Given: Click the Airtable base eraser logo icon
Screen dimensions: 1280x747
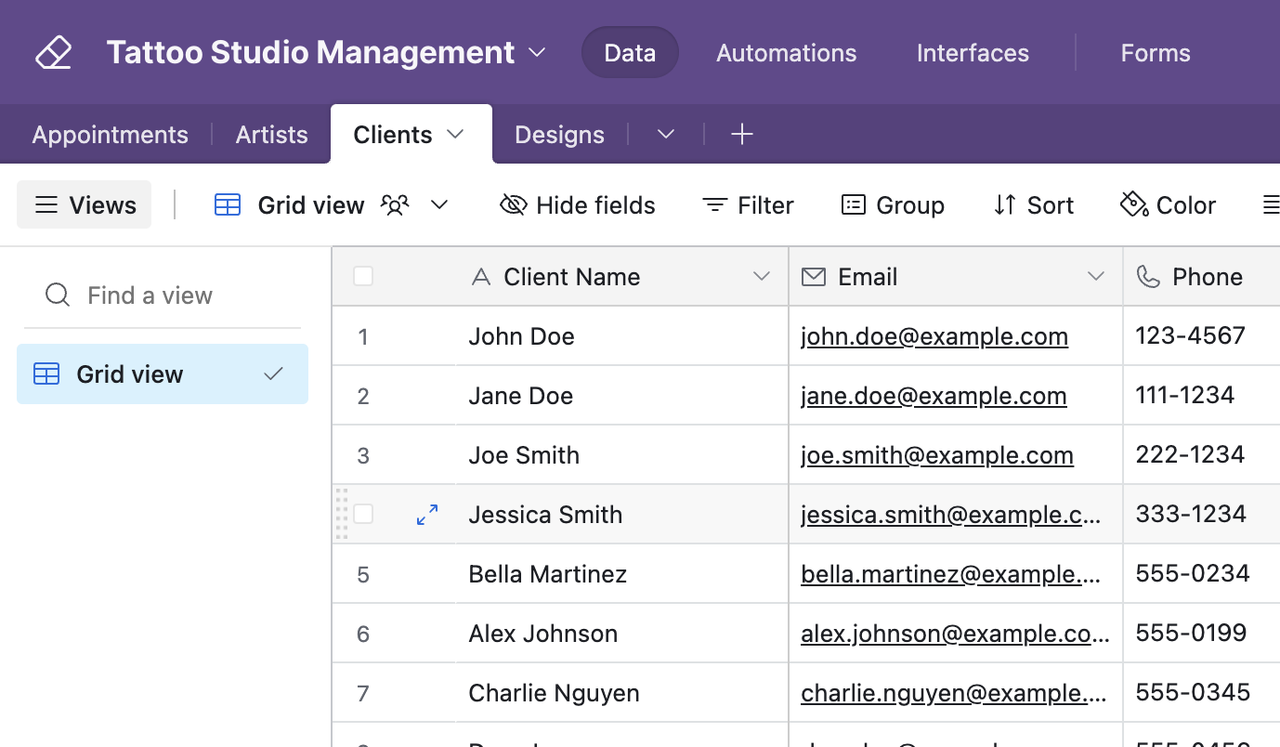Looking at the screenshot, I should point(53,52).
